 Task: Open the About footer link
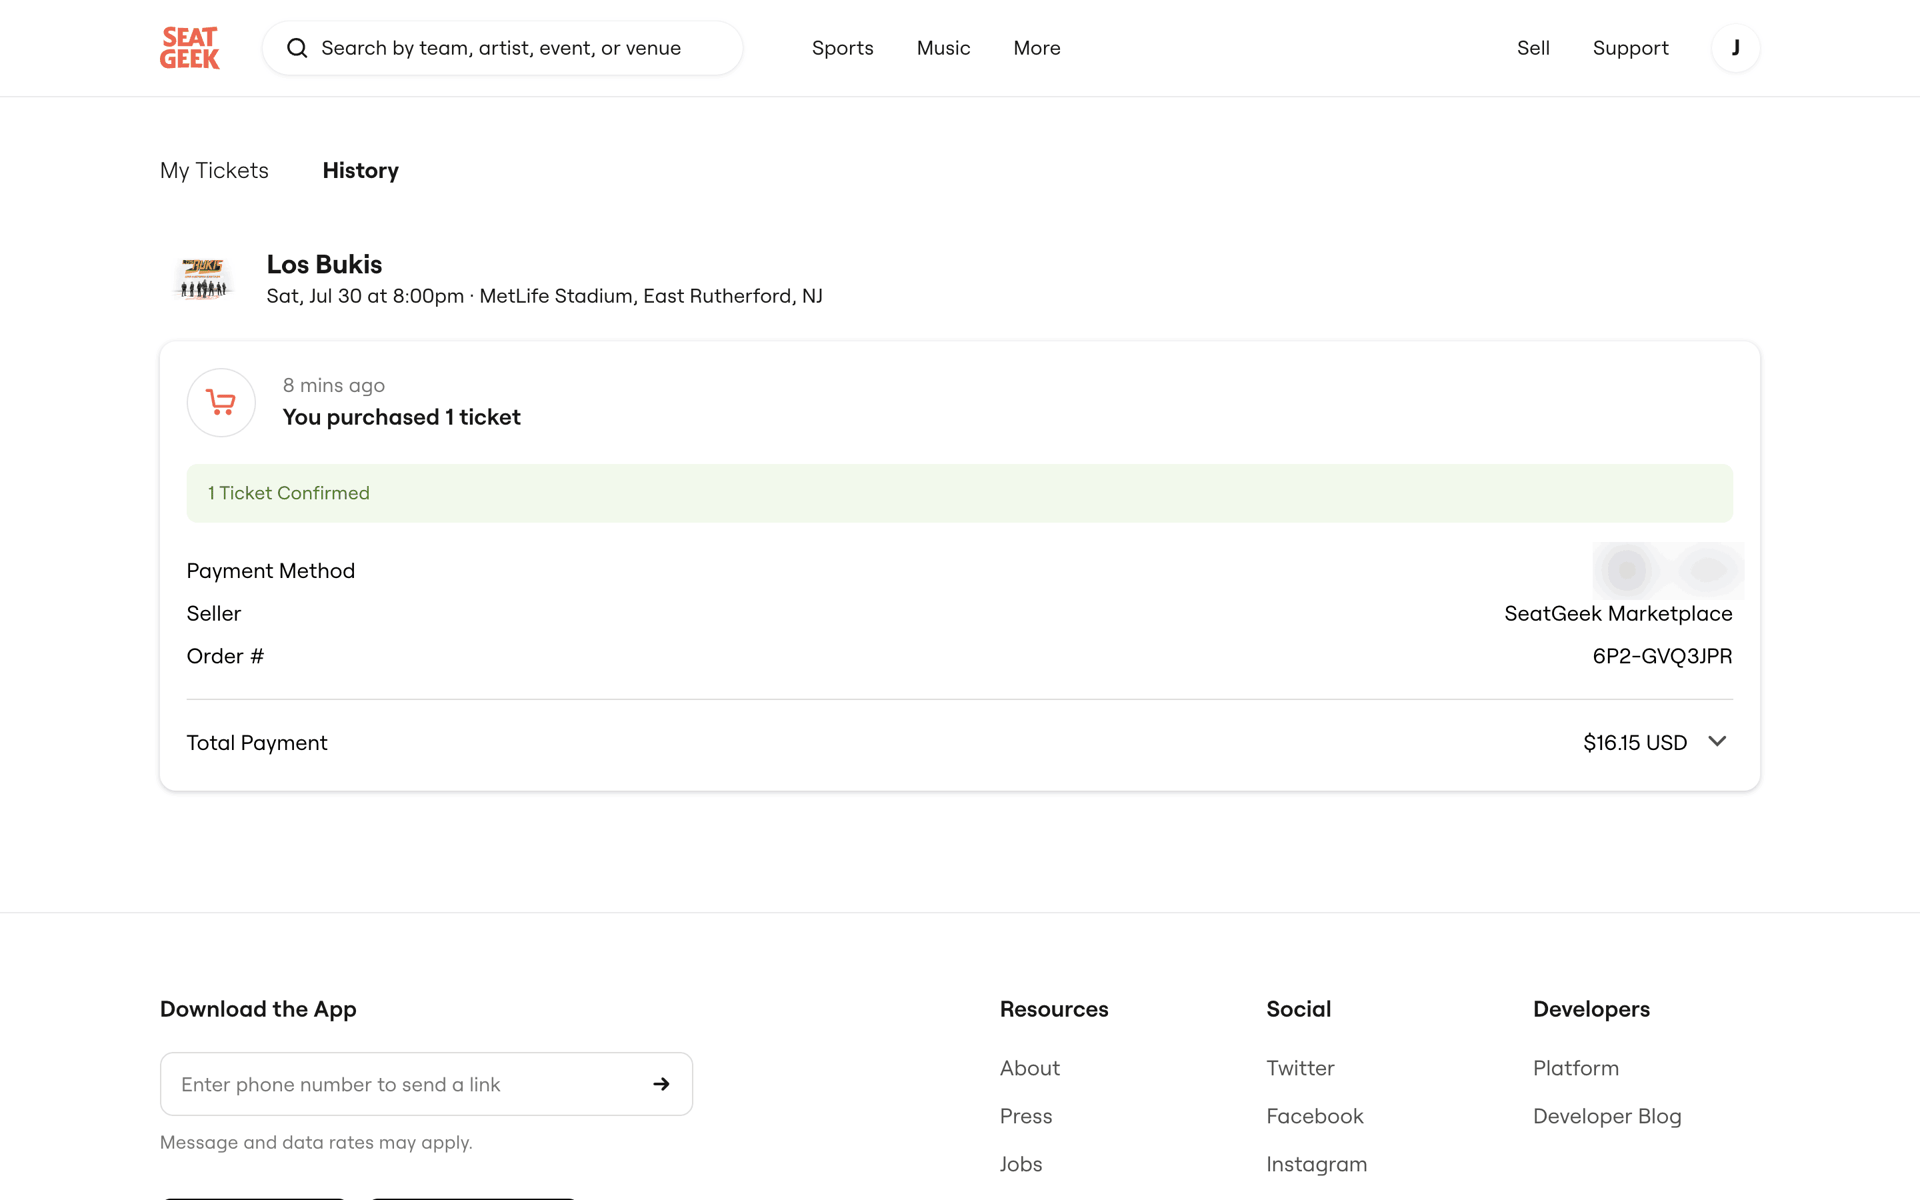pyautogui.click(x=1030, y=1068)
